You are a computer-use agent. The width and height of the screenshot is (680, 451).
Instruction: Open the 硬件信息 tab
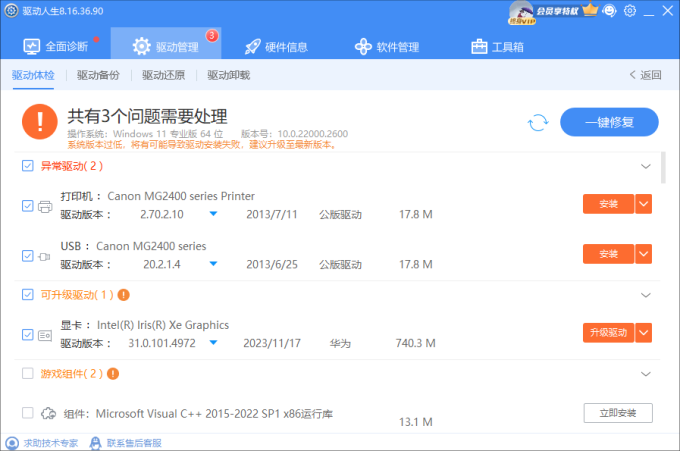(x=276, y=46)
